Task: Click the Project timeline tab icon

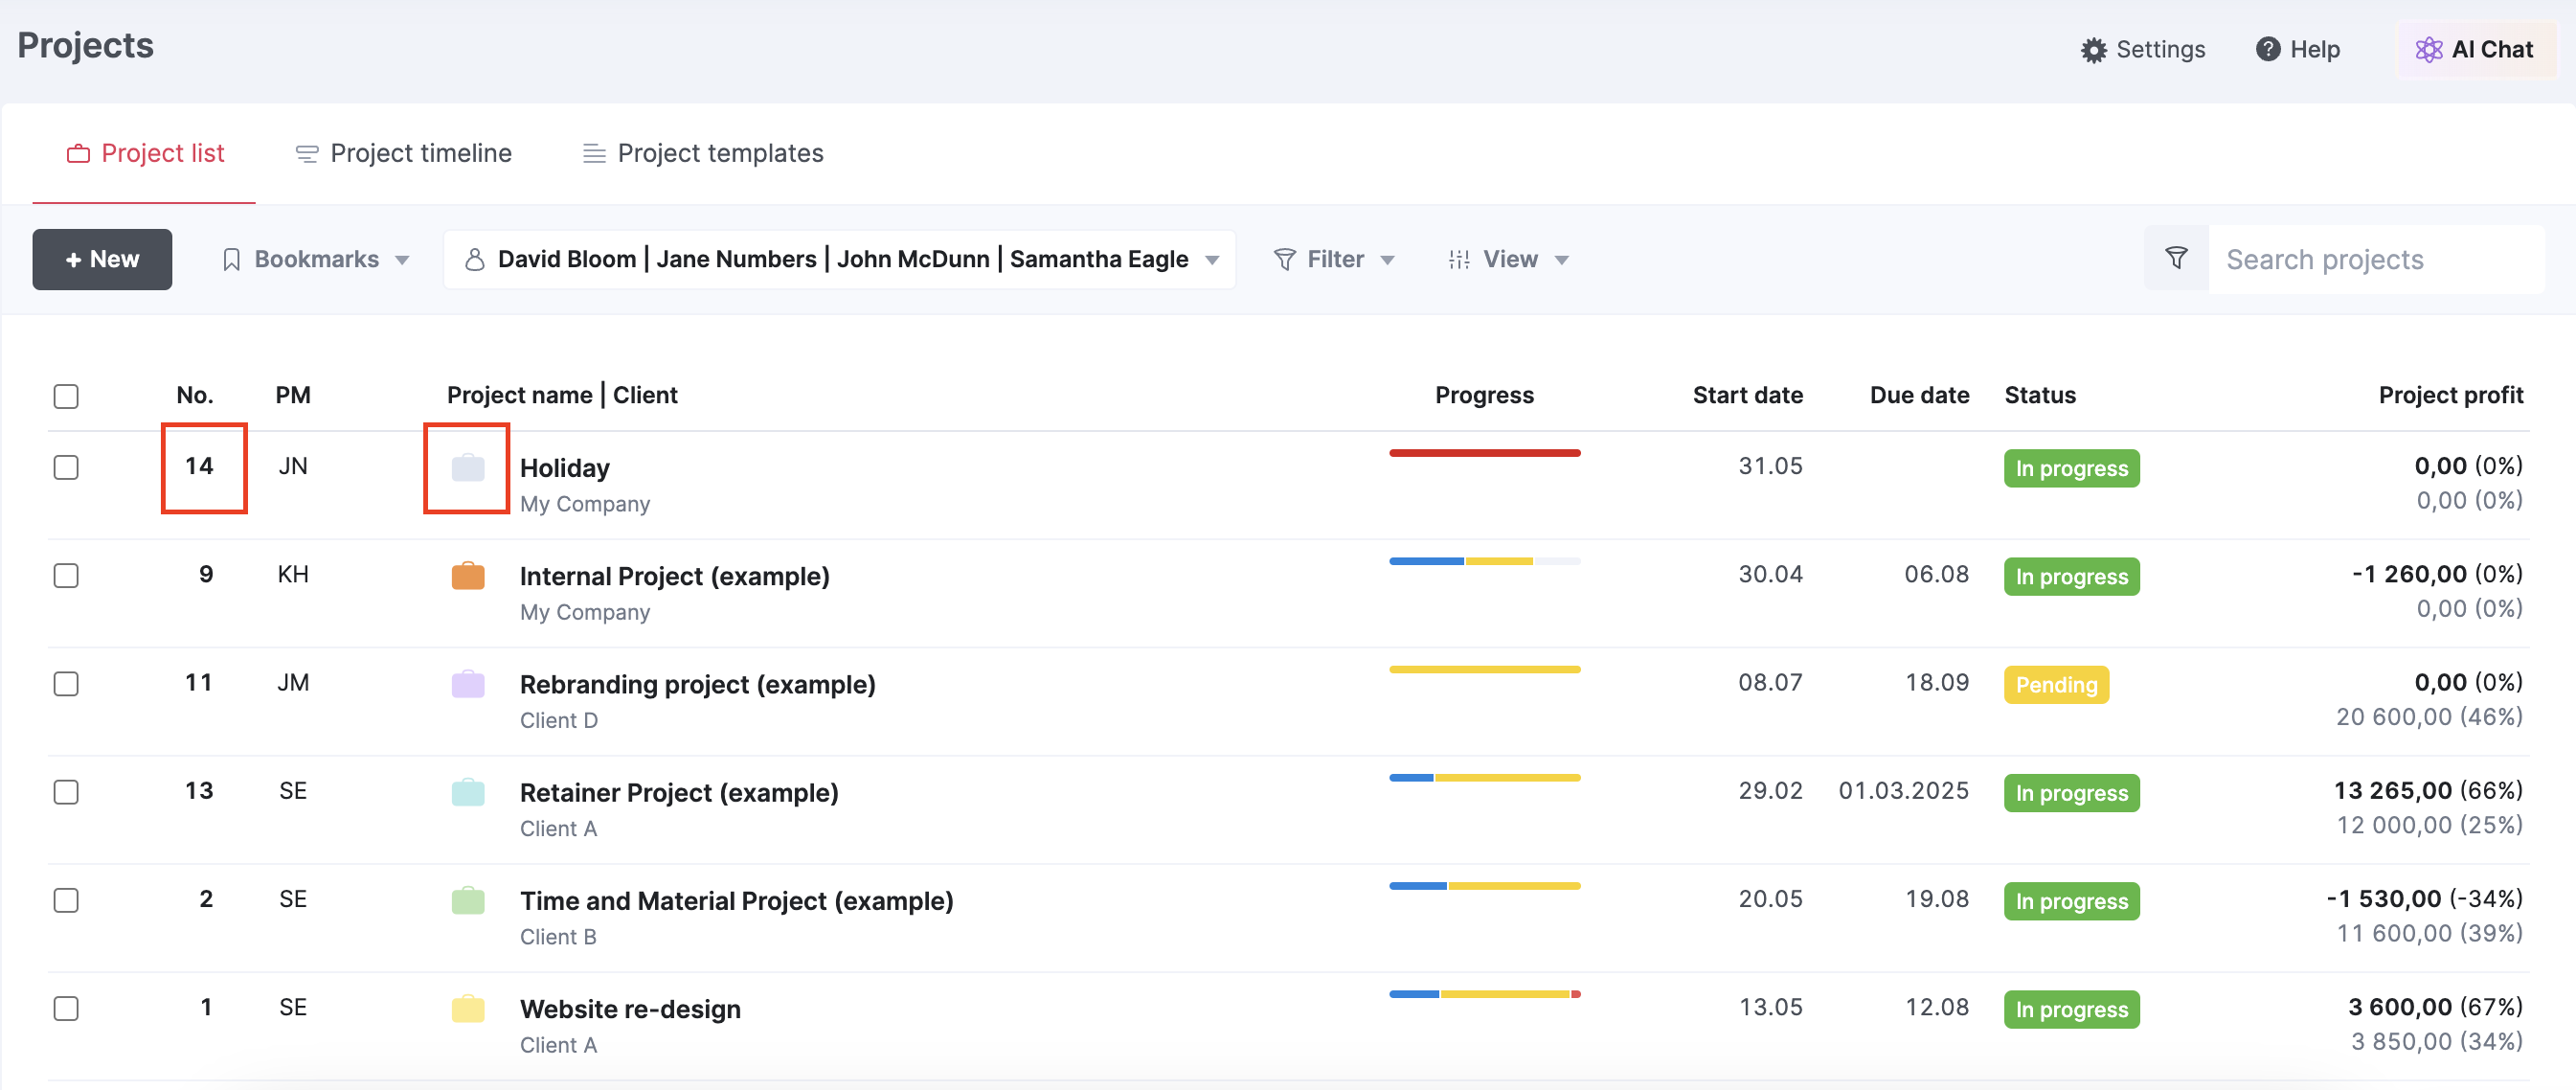Action: pos(307,154)
